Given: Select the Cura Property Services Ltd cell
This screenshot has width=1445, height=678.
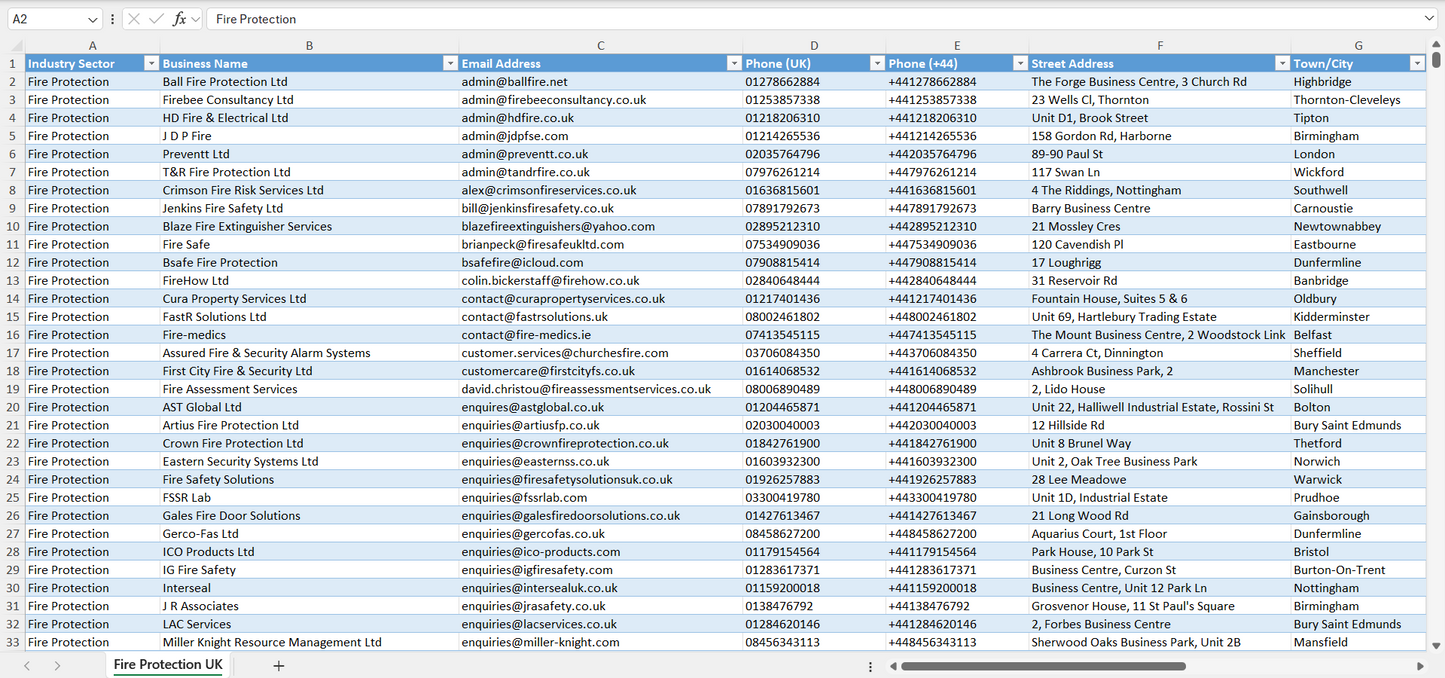Looking at the screenshot, I should [310, 298].
